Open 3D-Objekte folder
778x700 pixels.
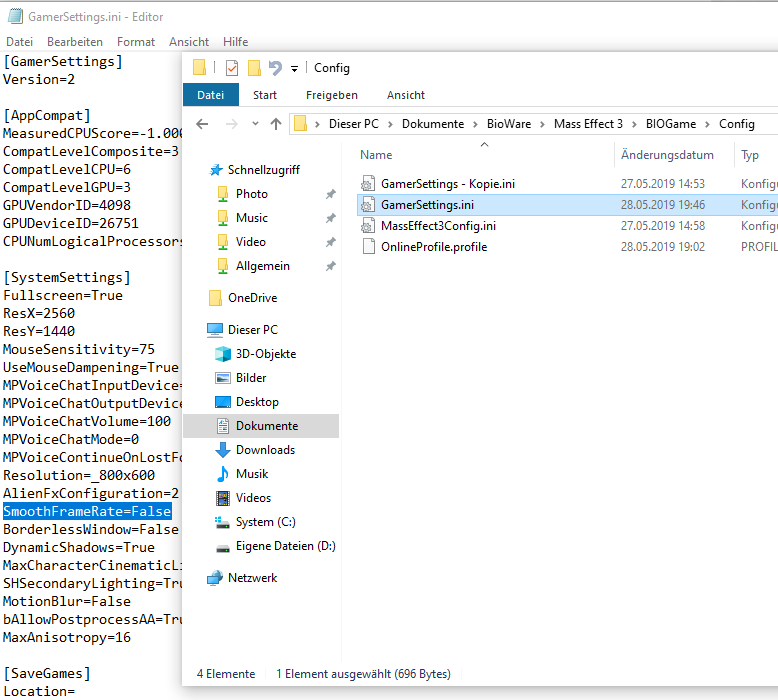pyautogui.click(x=266, y=354)
